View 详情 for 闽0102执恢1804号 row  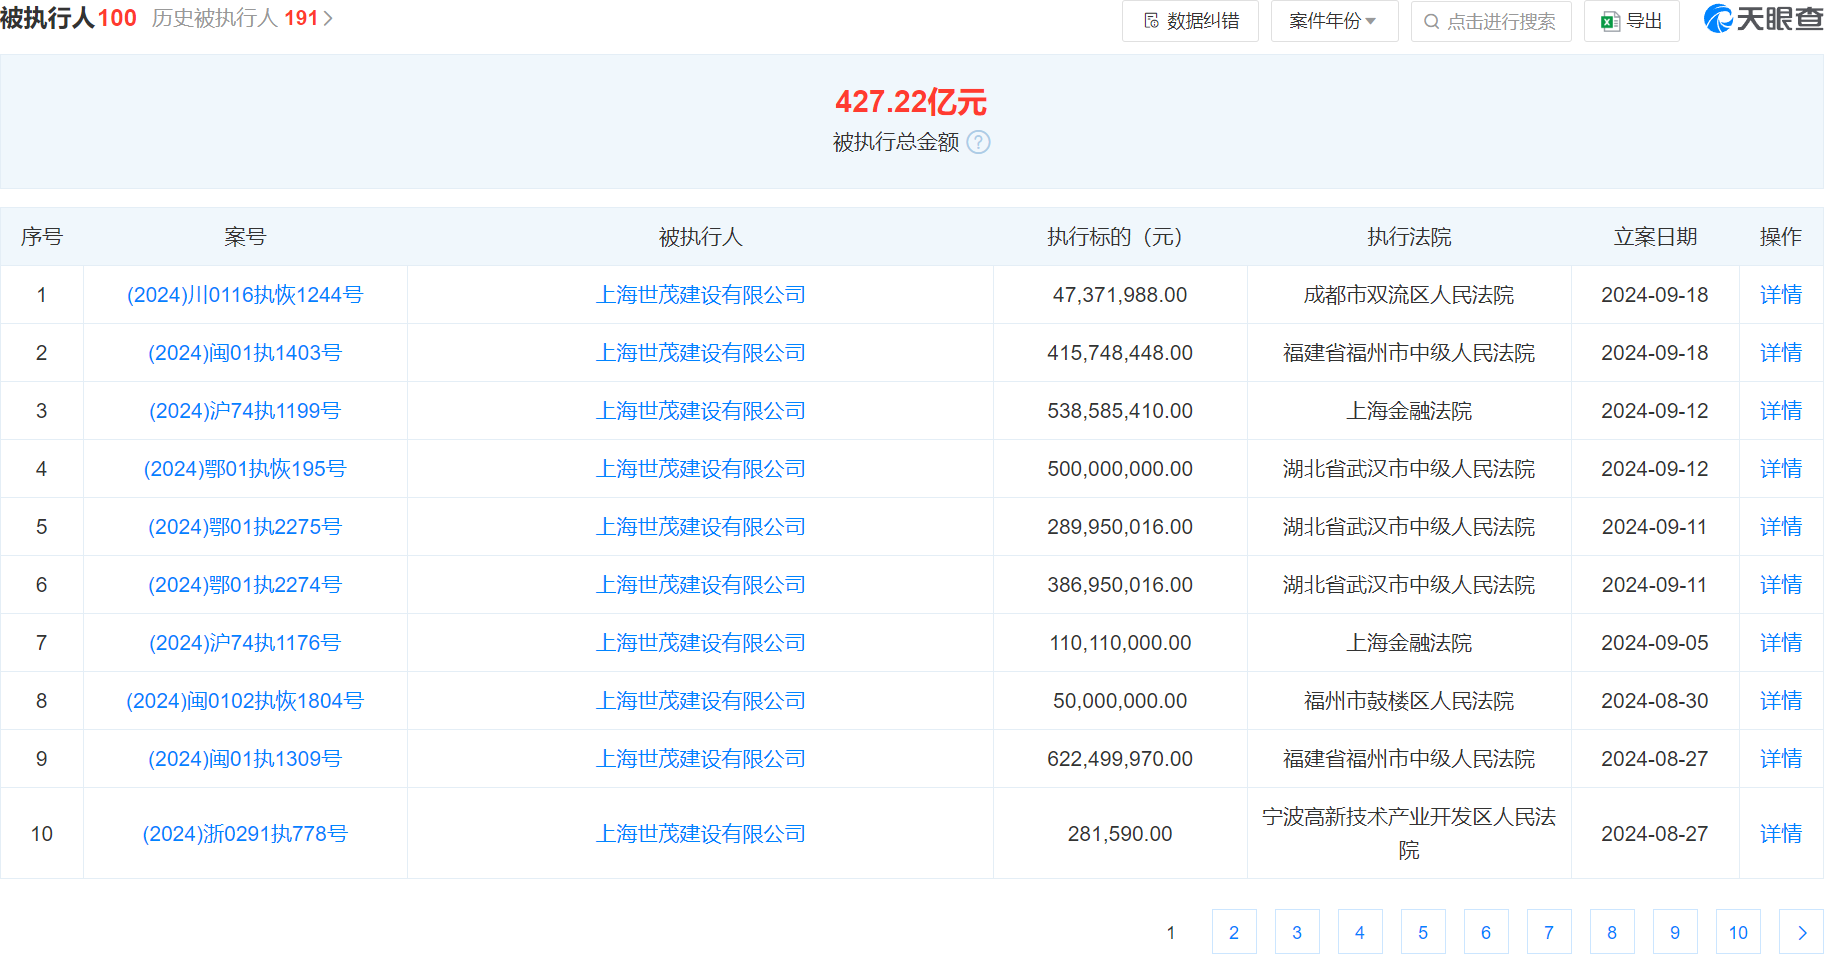(x=1781, y=701)
